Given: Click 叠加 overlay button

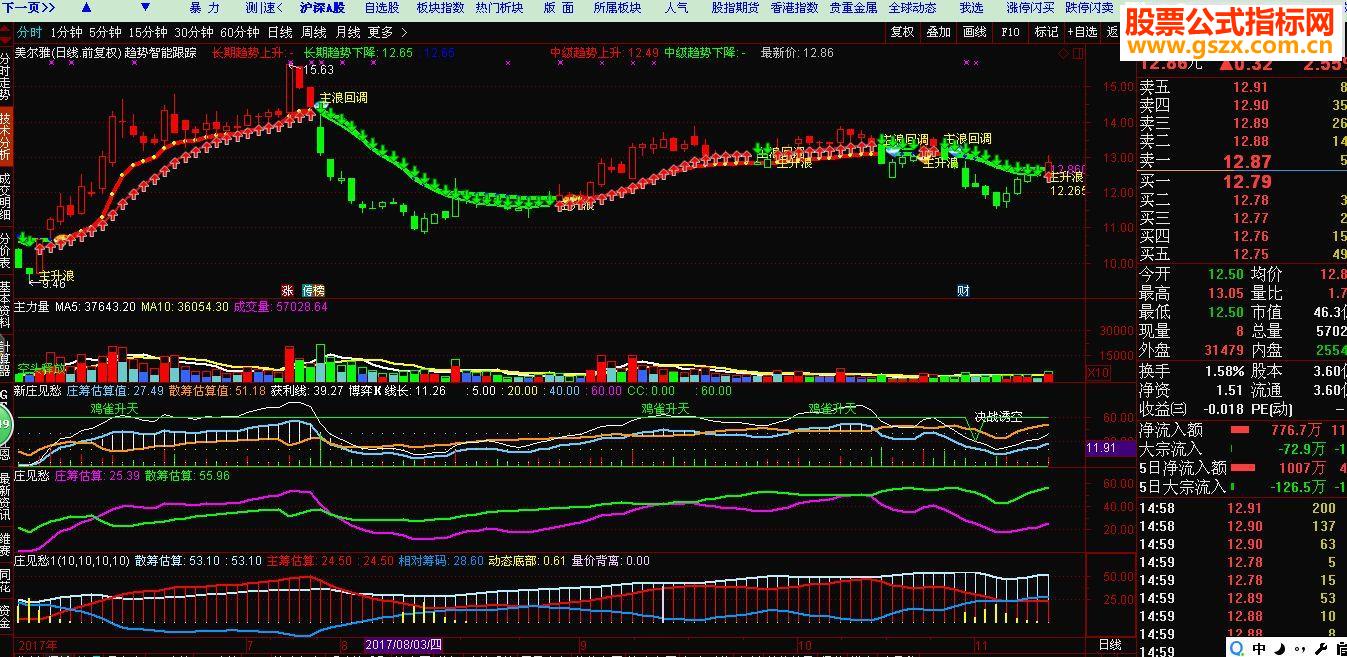Looking at the screenshot, I should [938, 32].
